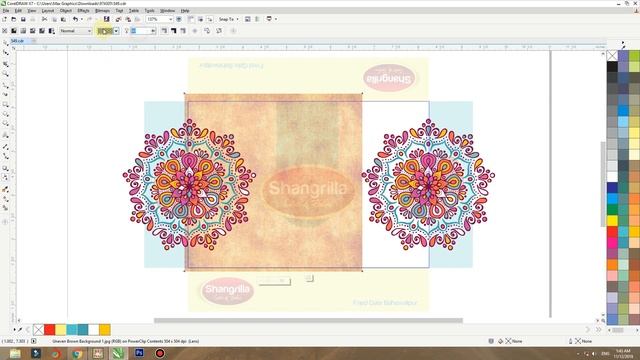640x360 pixels.
Task: Select the Crop tool
Action: coord(5,64)
